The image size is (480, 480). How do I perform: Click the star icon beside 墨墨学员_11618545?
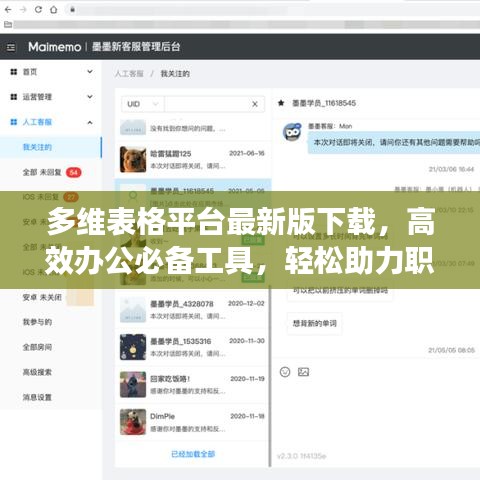point(281,103)
